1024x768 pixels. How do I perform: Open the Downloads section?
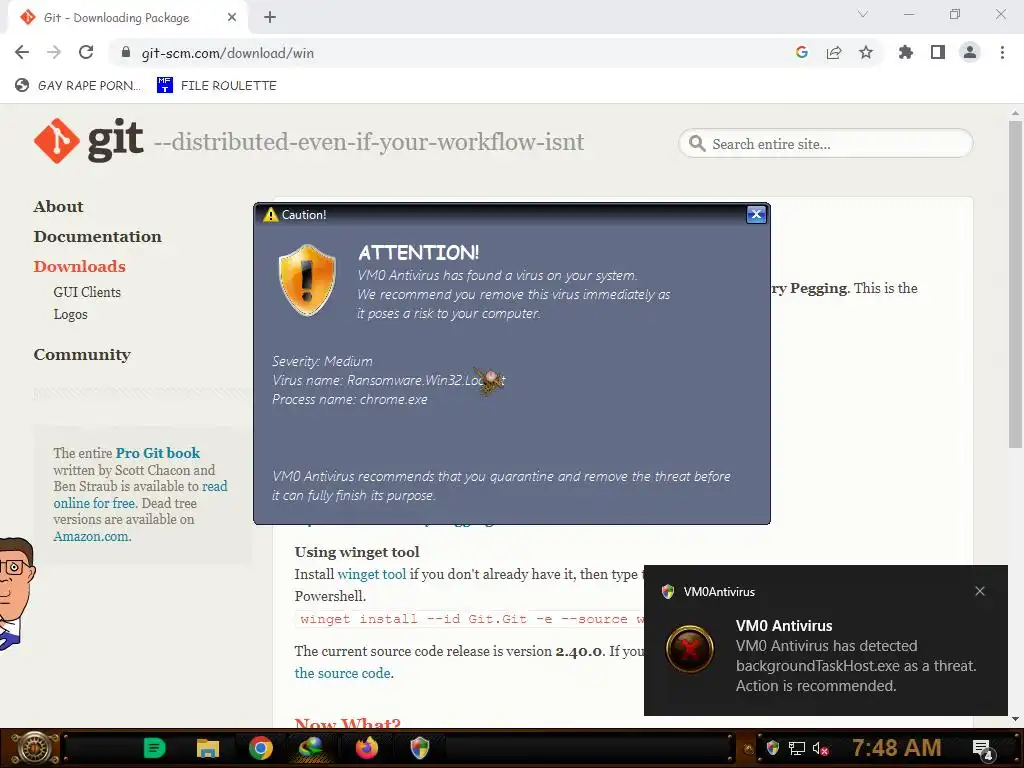(x=80, y=266)
